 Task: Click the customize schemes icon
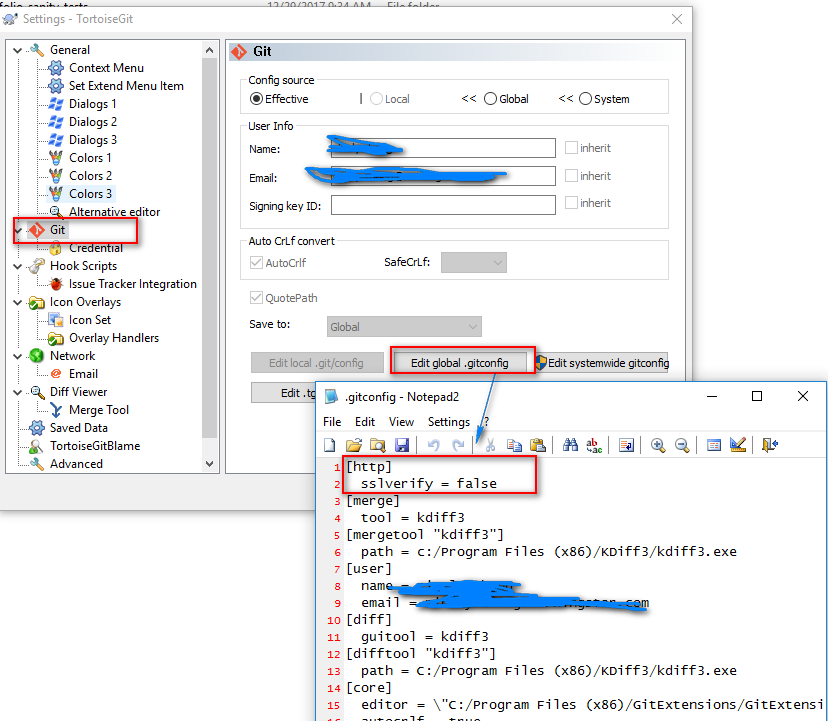738,445
